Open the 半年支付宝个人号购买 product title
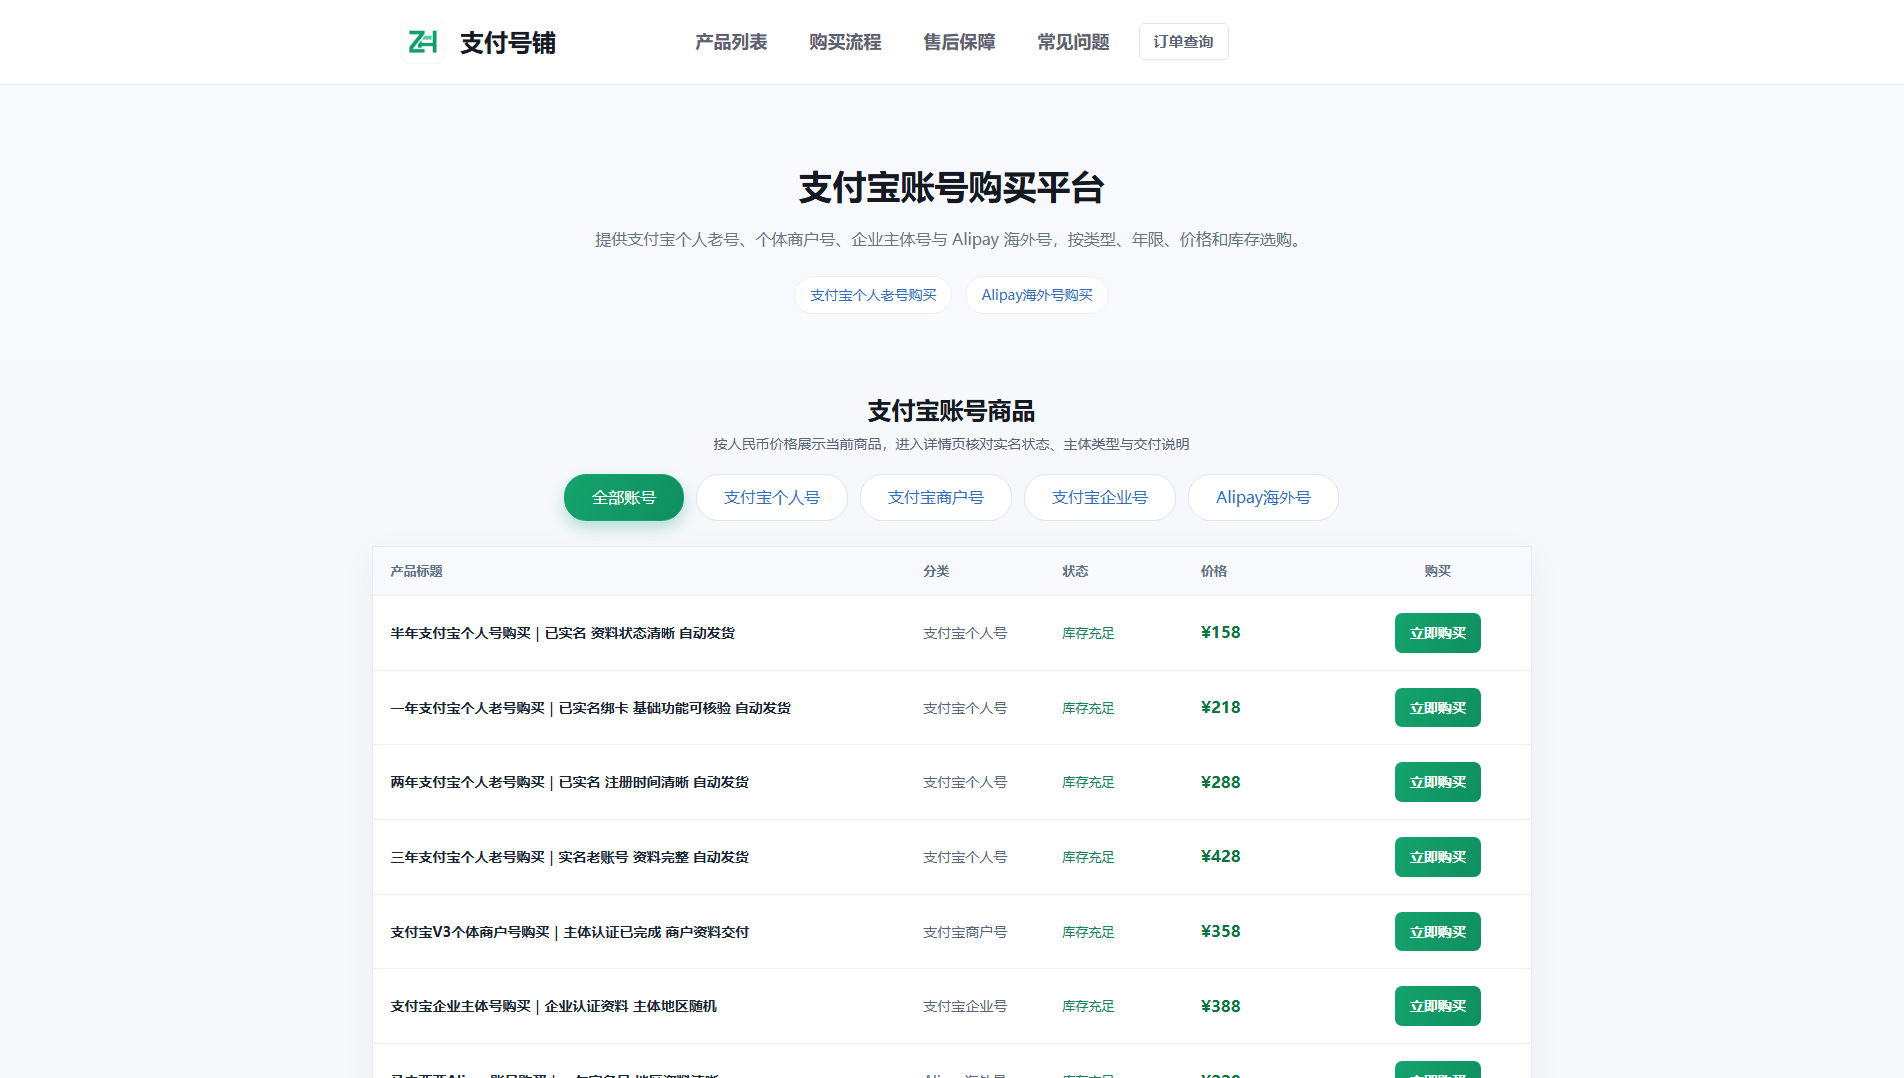 click(x=562, y=633)
